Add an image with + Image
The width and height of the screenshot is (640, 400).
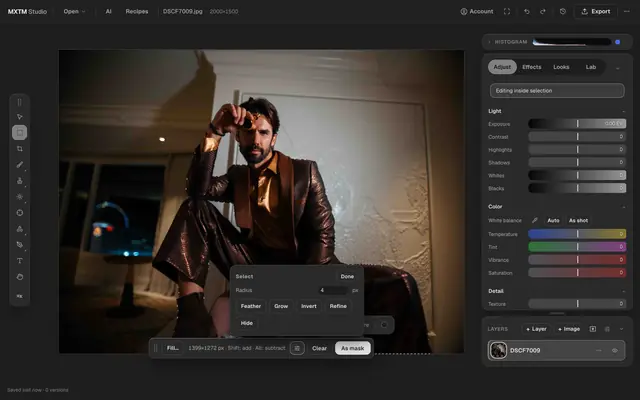coord(569,329)
